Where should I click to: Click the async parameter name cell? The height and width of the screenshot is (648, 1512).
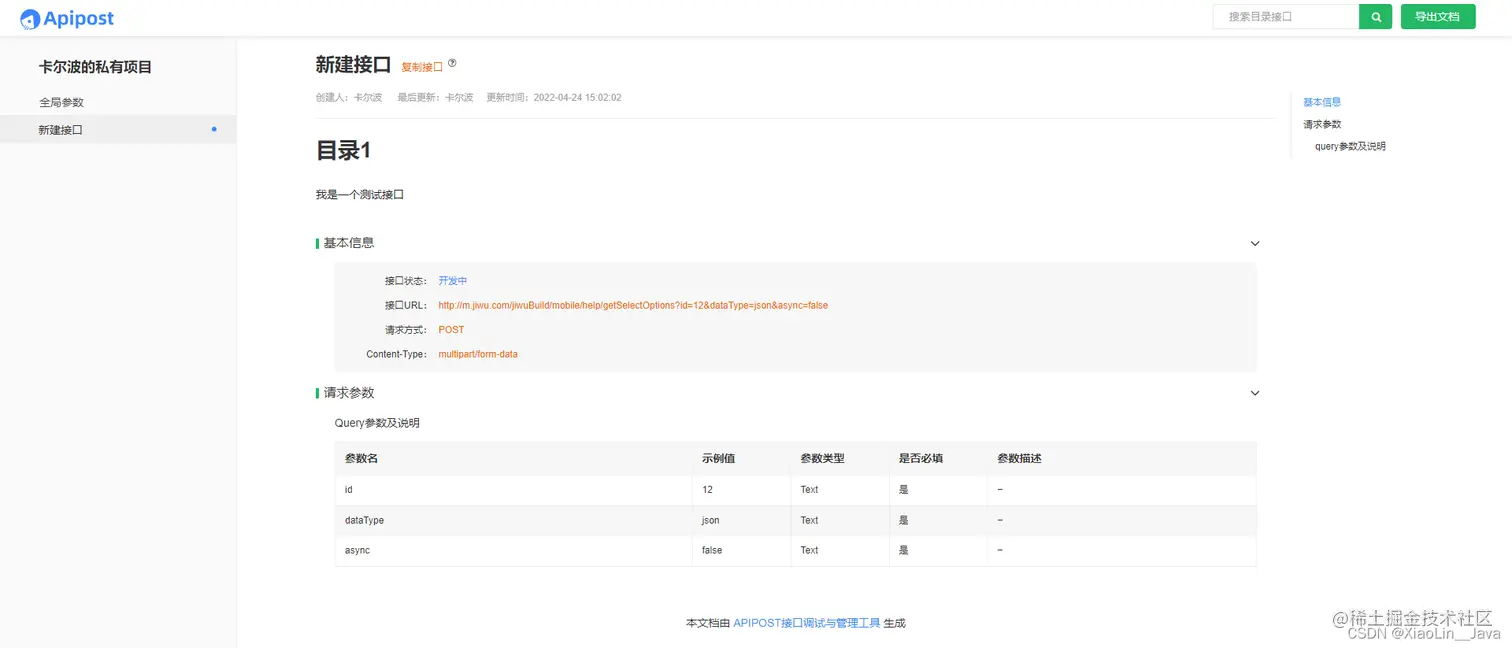[513, 551]
